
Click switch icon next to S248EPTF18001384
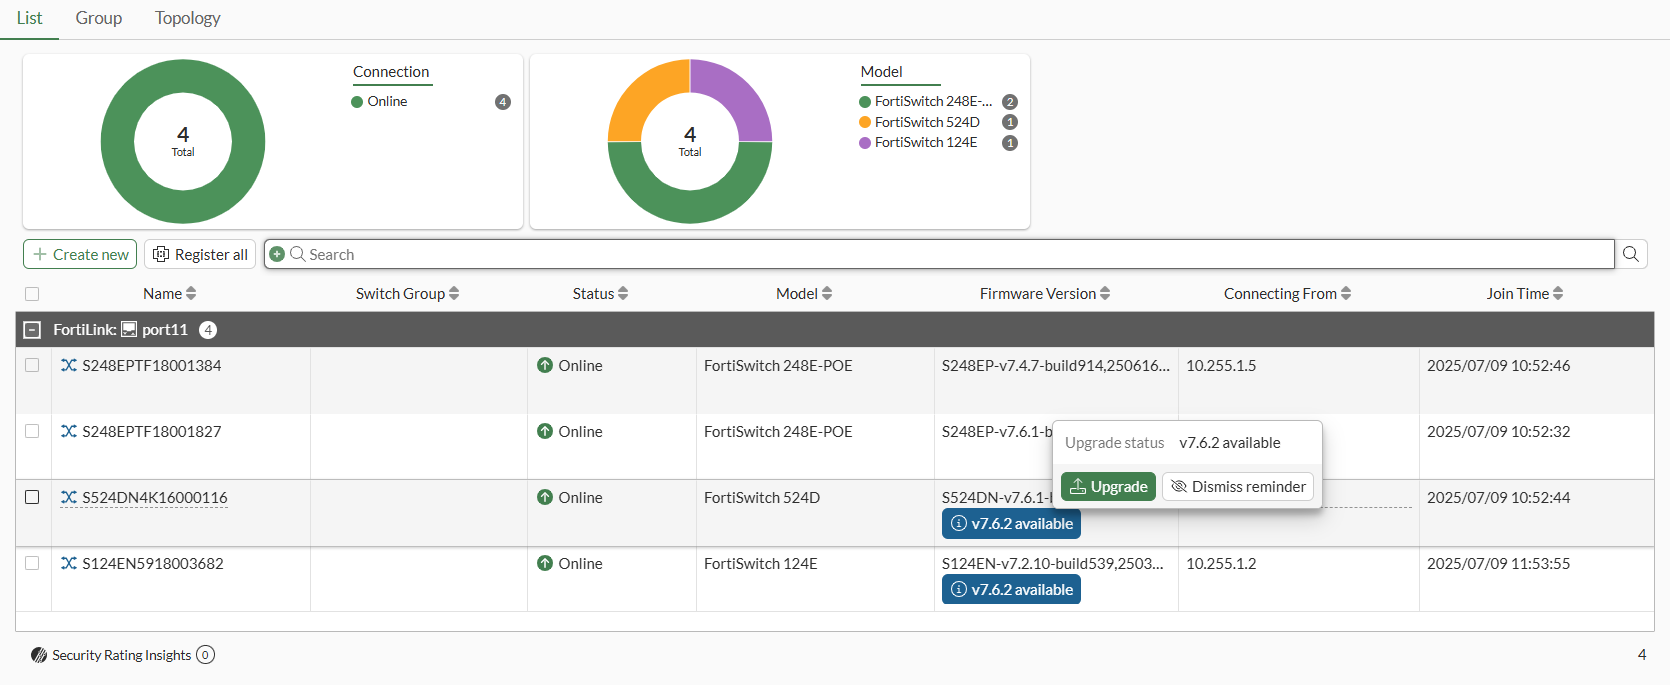coord(69,365)
